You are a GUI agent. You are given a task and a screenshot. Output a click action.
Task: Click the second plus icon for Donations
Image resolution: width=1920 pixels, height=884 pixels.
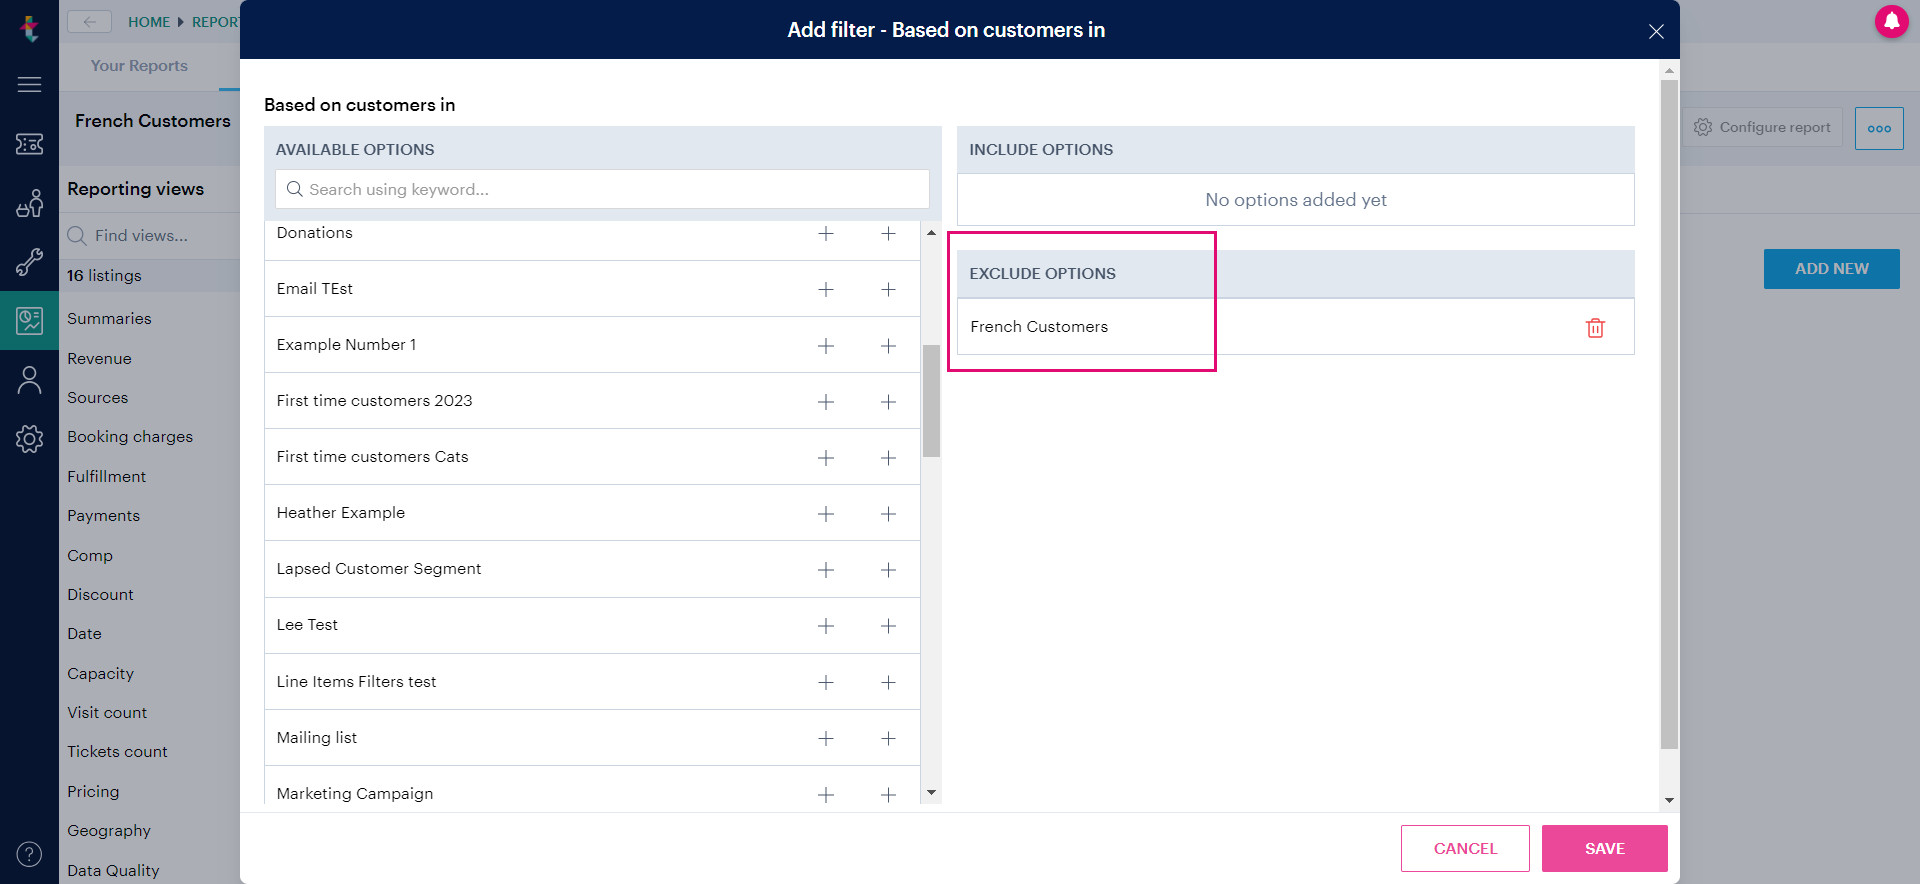tap(888, 233)
